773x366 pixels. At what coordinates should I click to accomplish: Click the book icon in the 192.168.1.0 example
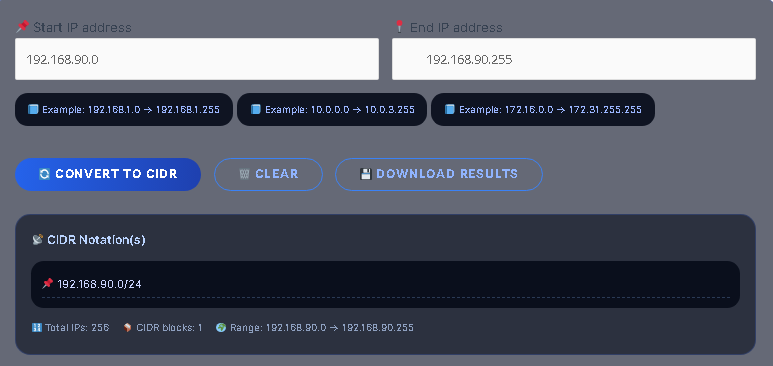pyautogui.click(x=33, y=110)
